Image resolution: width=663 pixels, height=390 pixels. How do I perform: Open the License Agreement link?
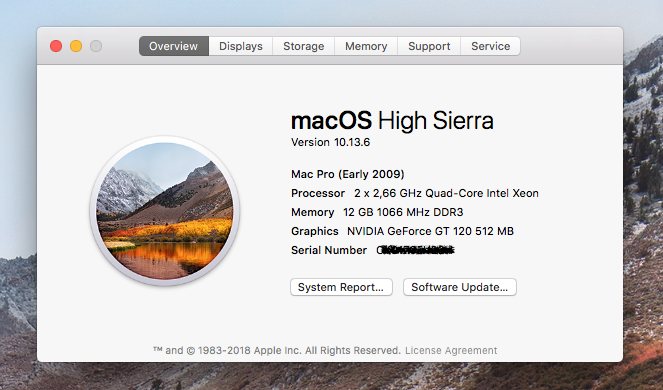[451, 351]
